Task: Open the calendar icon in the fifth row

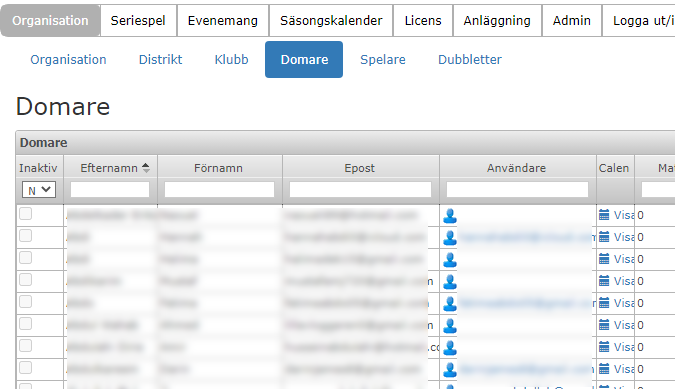Action: (604, 303)
